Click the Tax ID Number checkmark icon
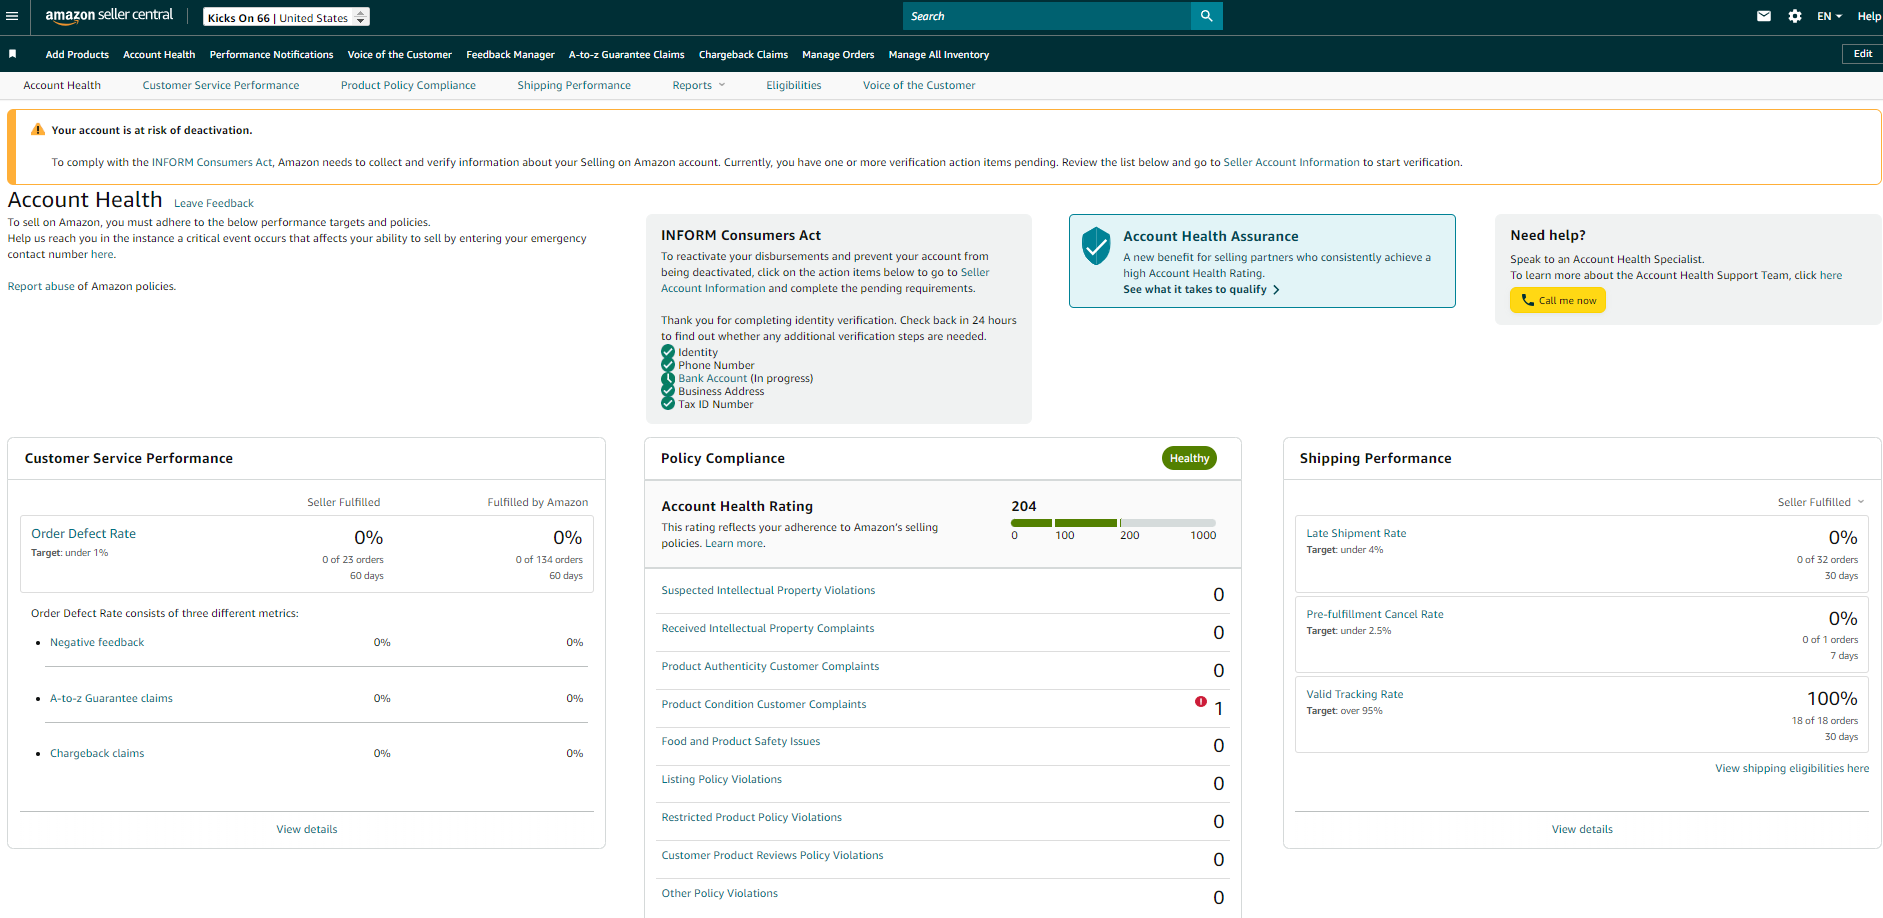This screenshot has width=1883, height=918. point(668,404)
